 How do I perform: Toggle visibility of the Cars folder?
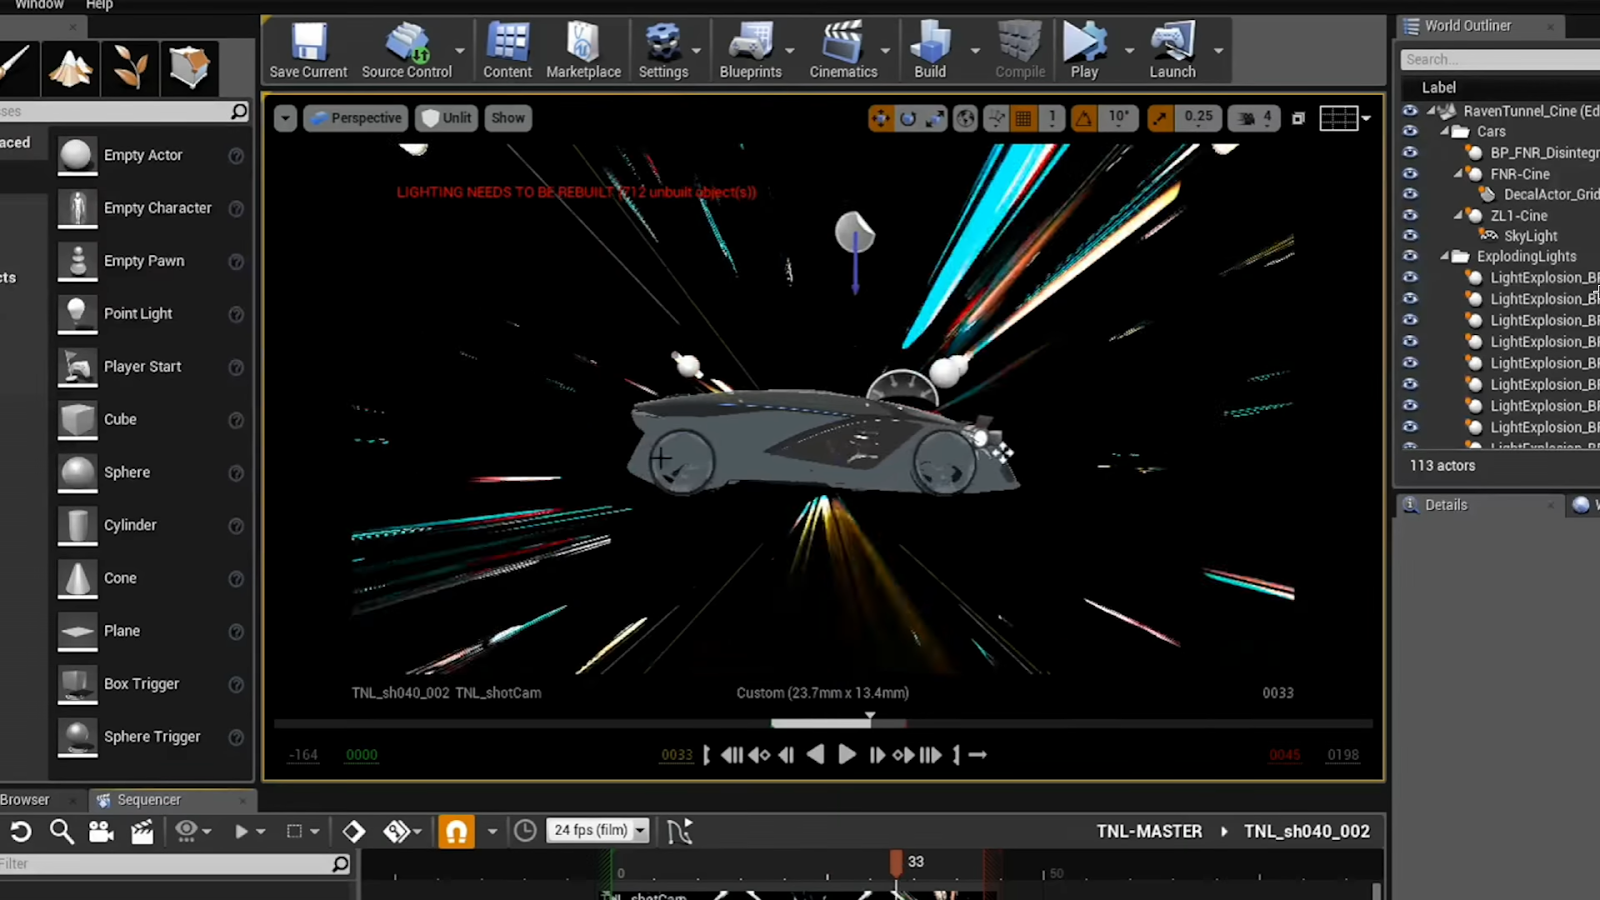[x=1410, y=131]
